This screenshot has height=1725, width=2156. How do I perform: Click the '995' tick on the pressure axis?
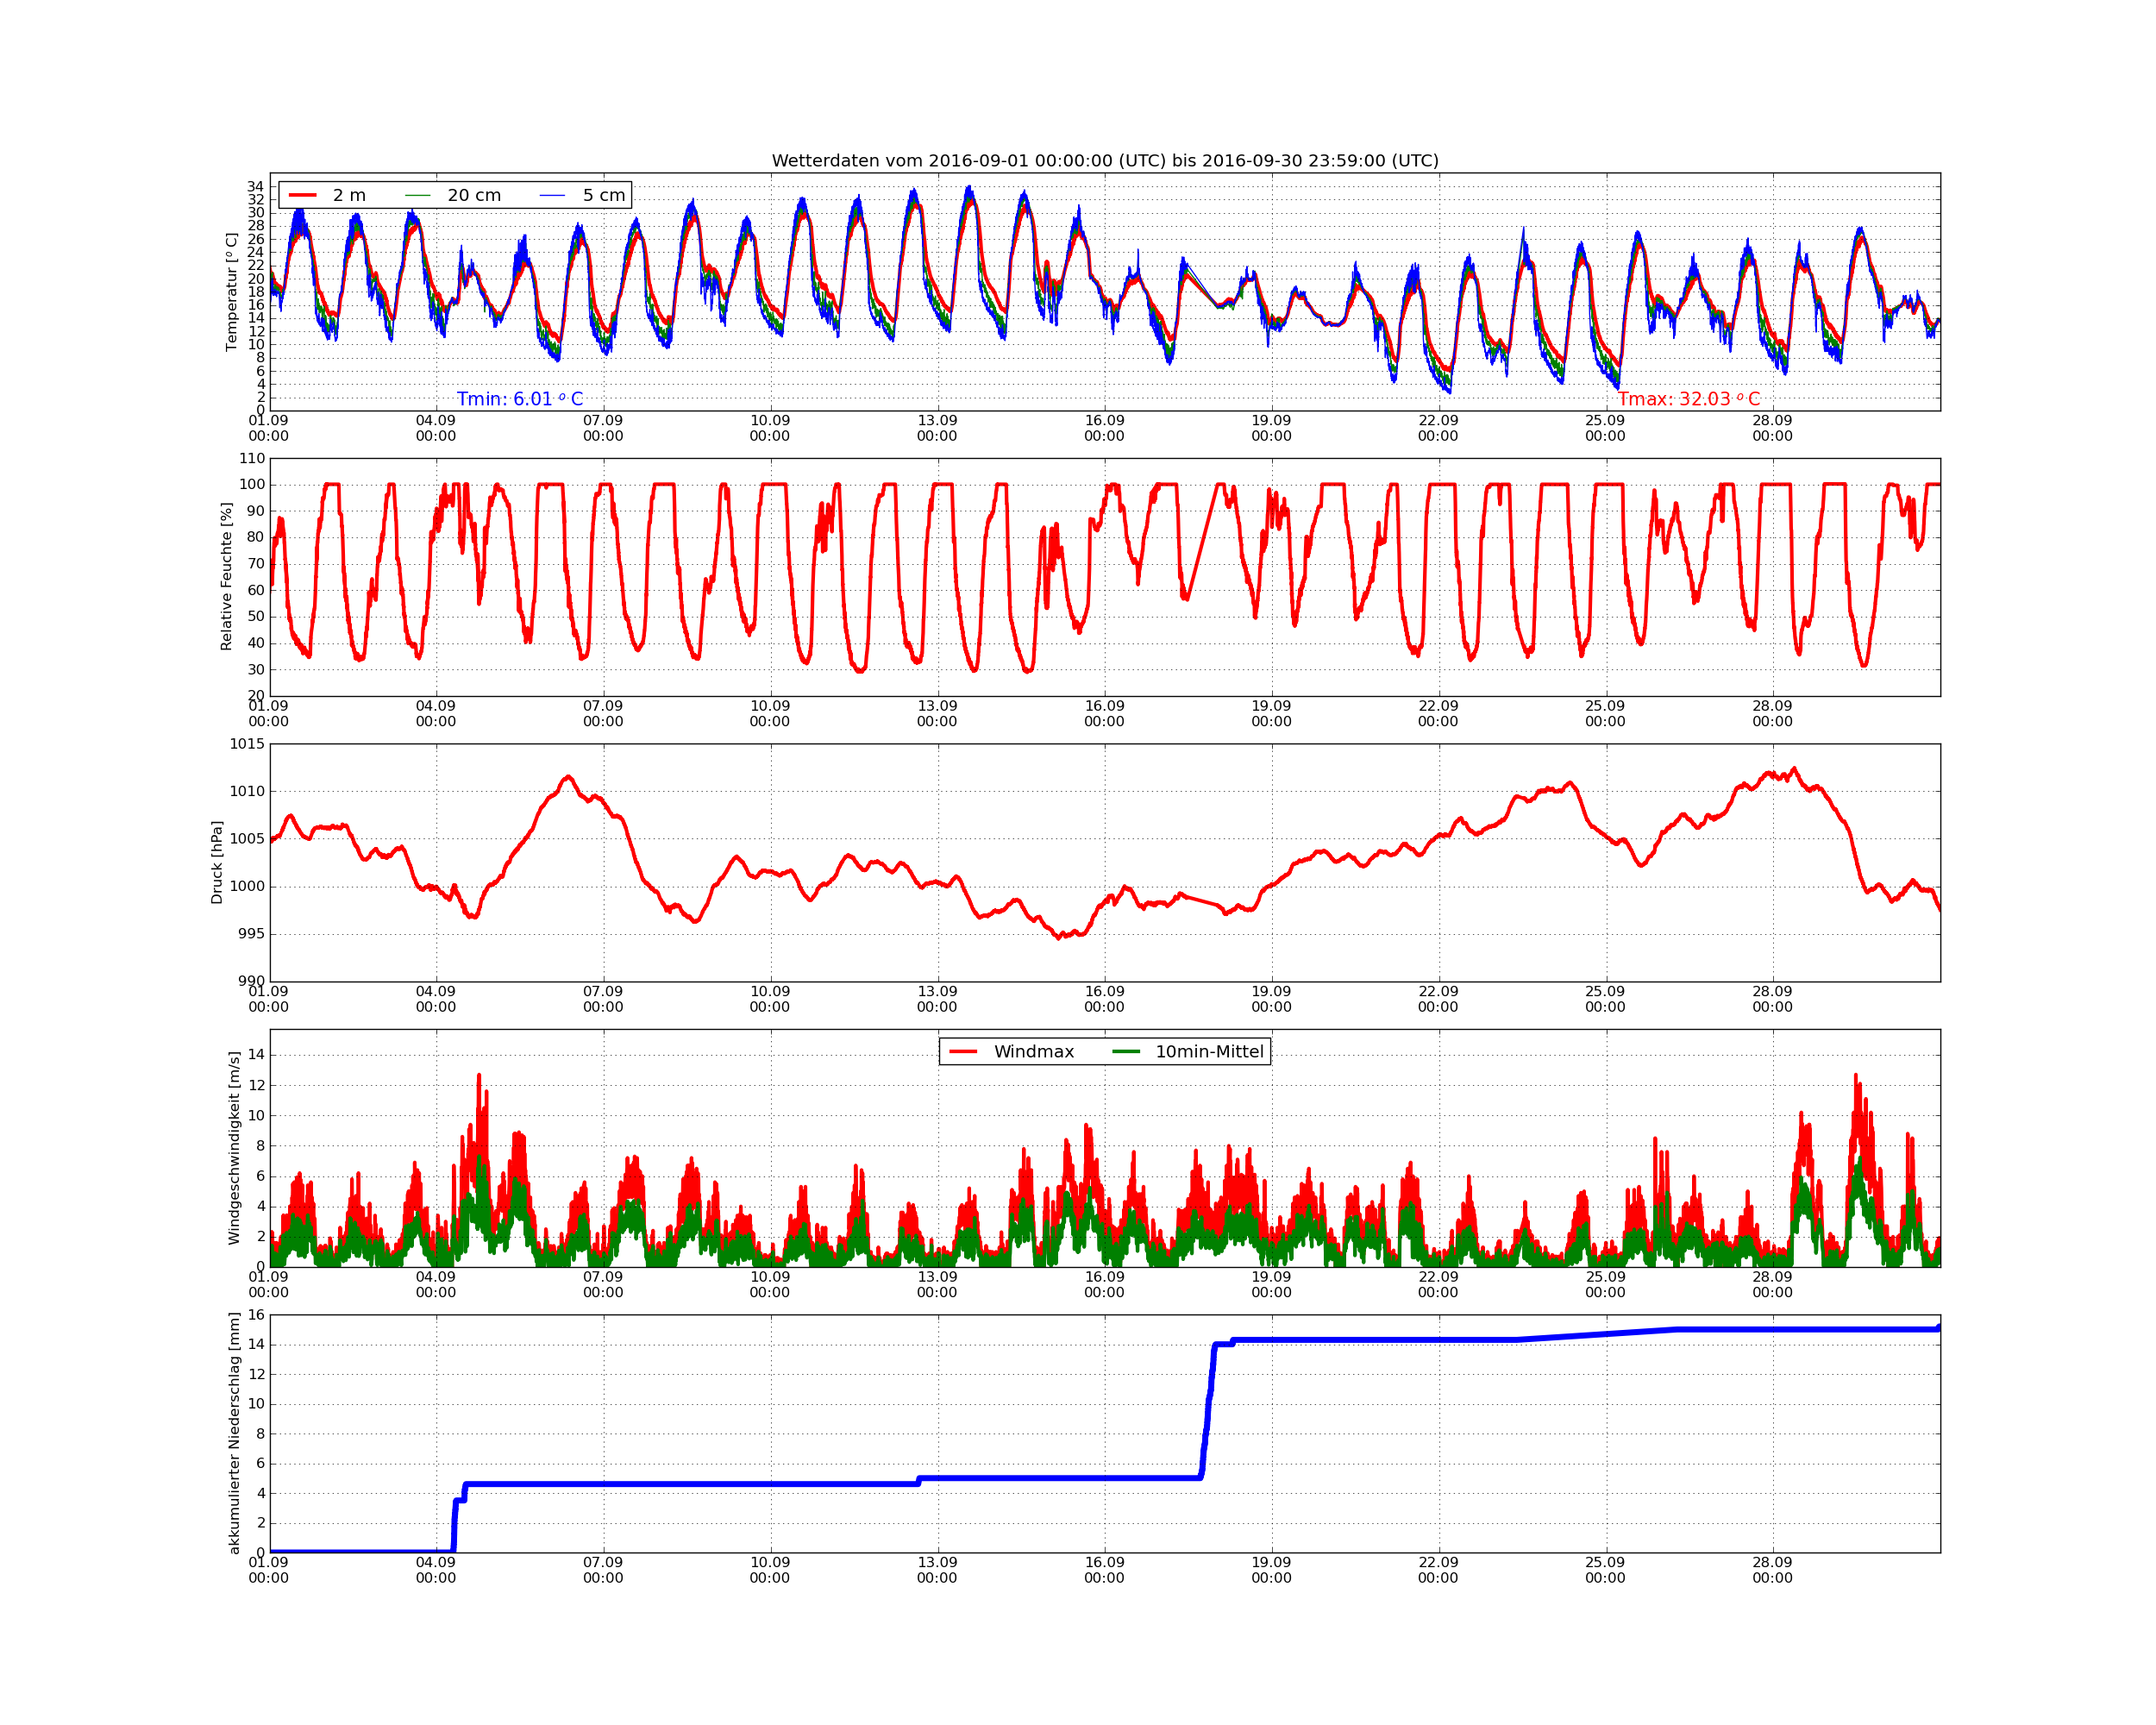252,934
